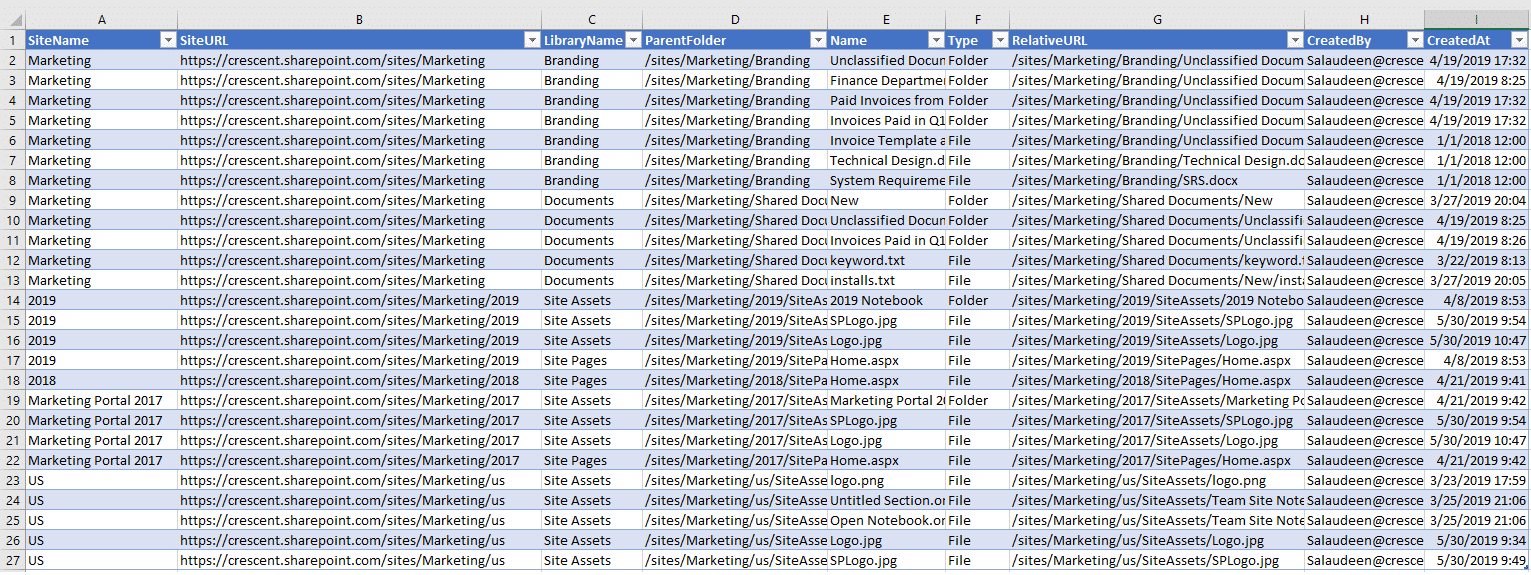
Task: Click the 'logo.png' name cell
Action: tap(886, 480)
